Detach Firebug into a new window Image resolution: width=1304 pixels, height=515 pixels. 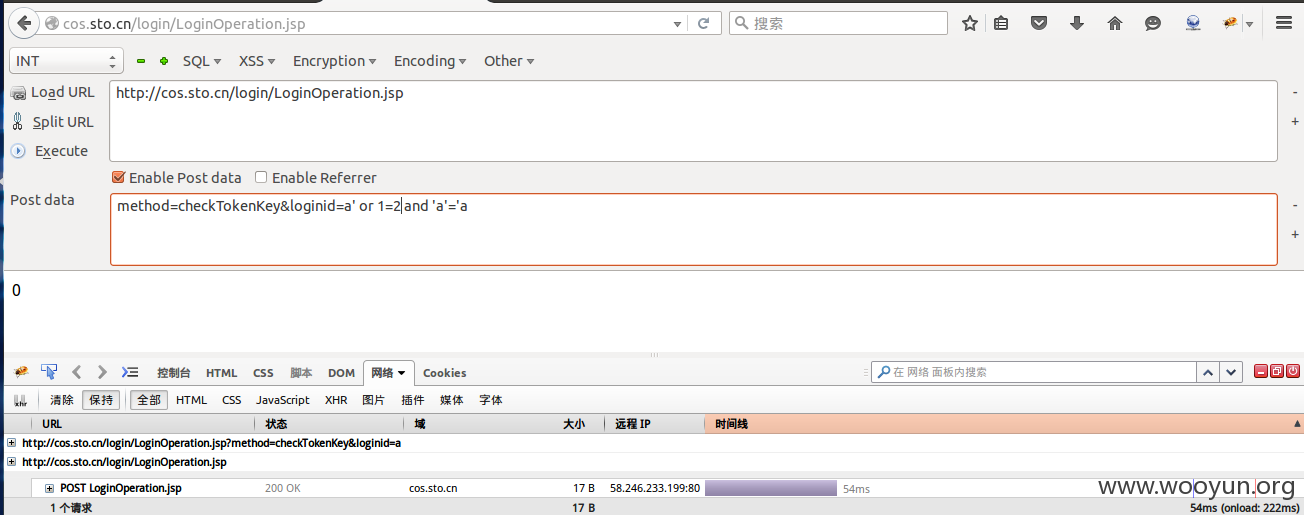pyautogui.click(x=1277, y=371)
